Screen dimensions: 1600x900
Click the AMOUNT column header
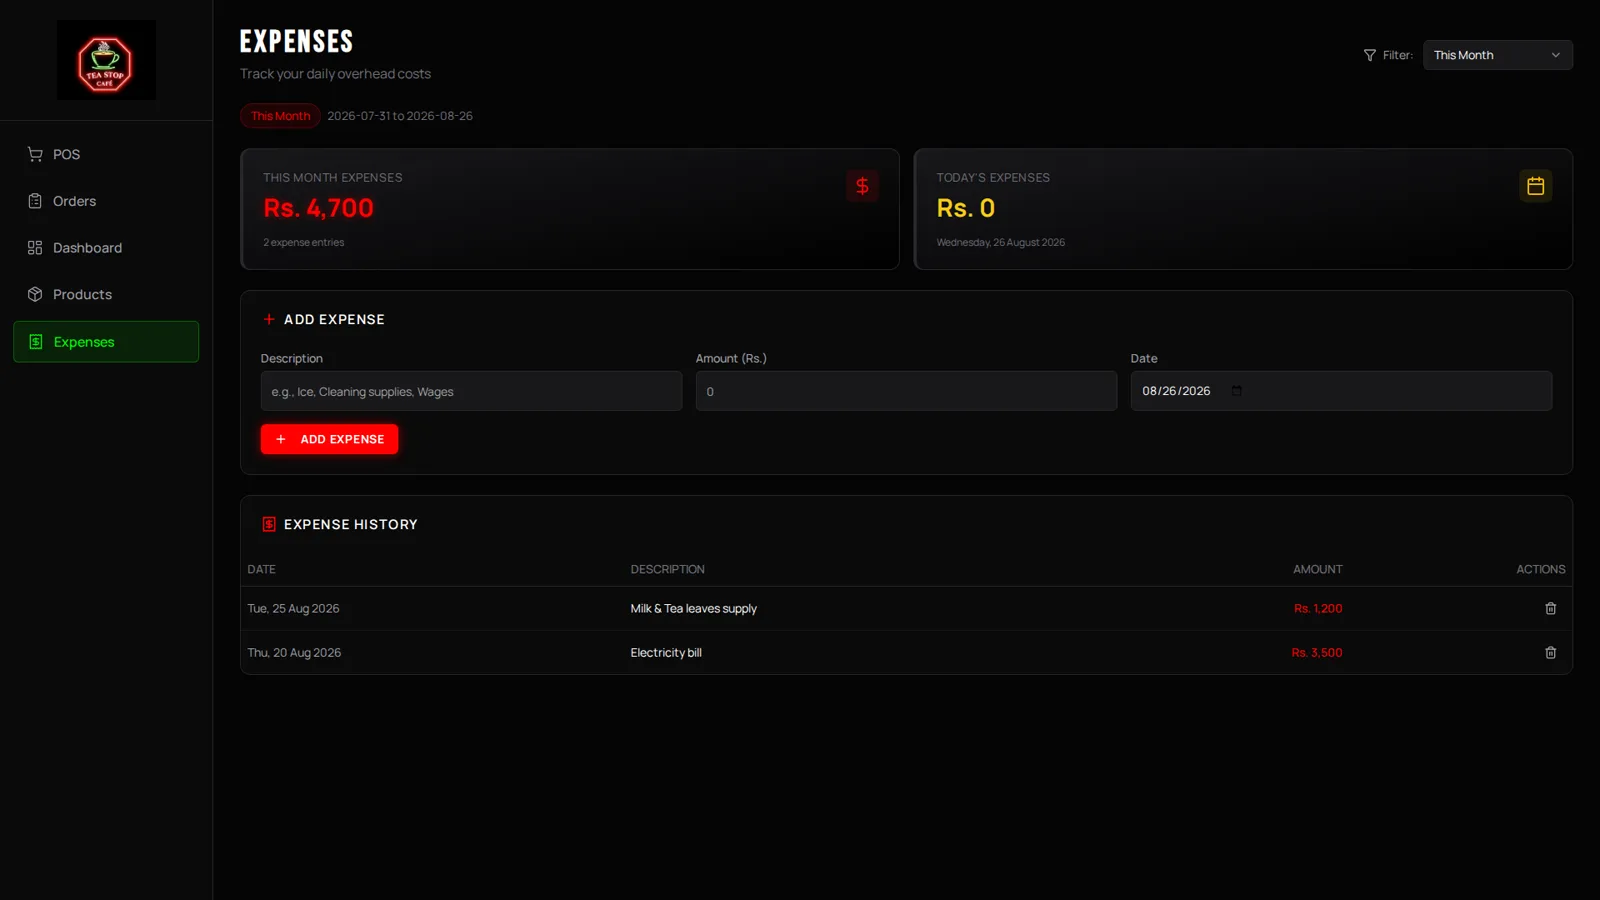click(1318, 569)
